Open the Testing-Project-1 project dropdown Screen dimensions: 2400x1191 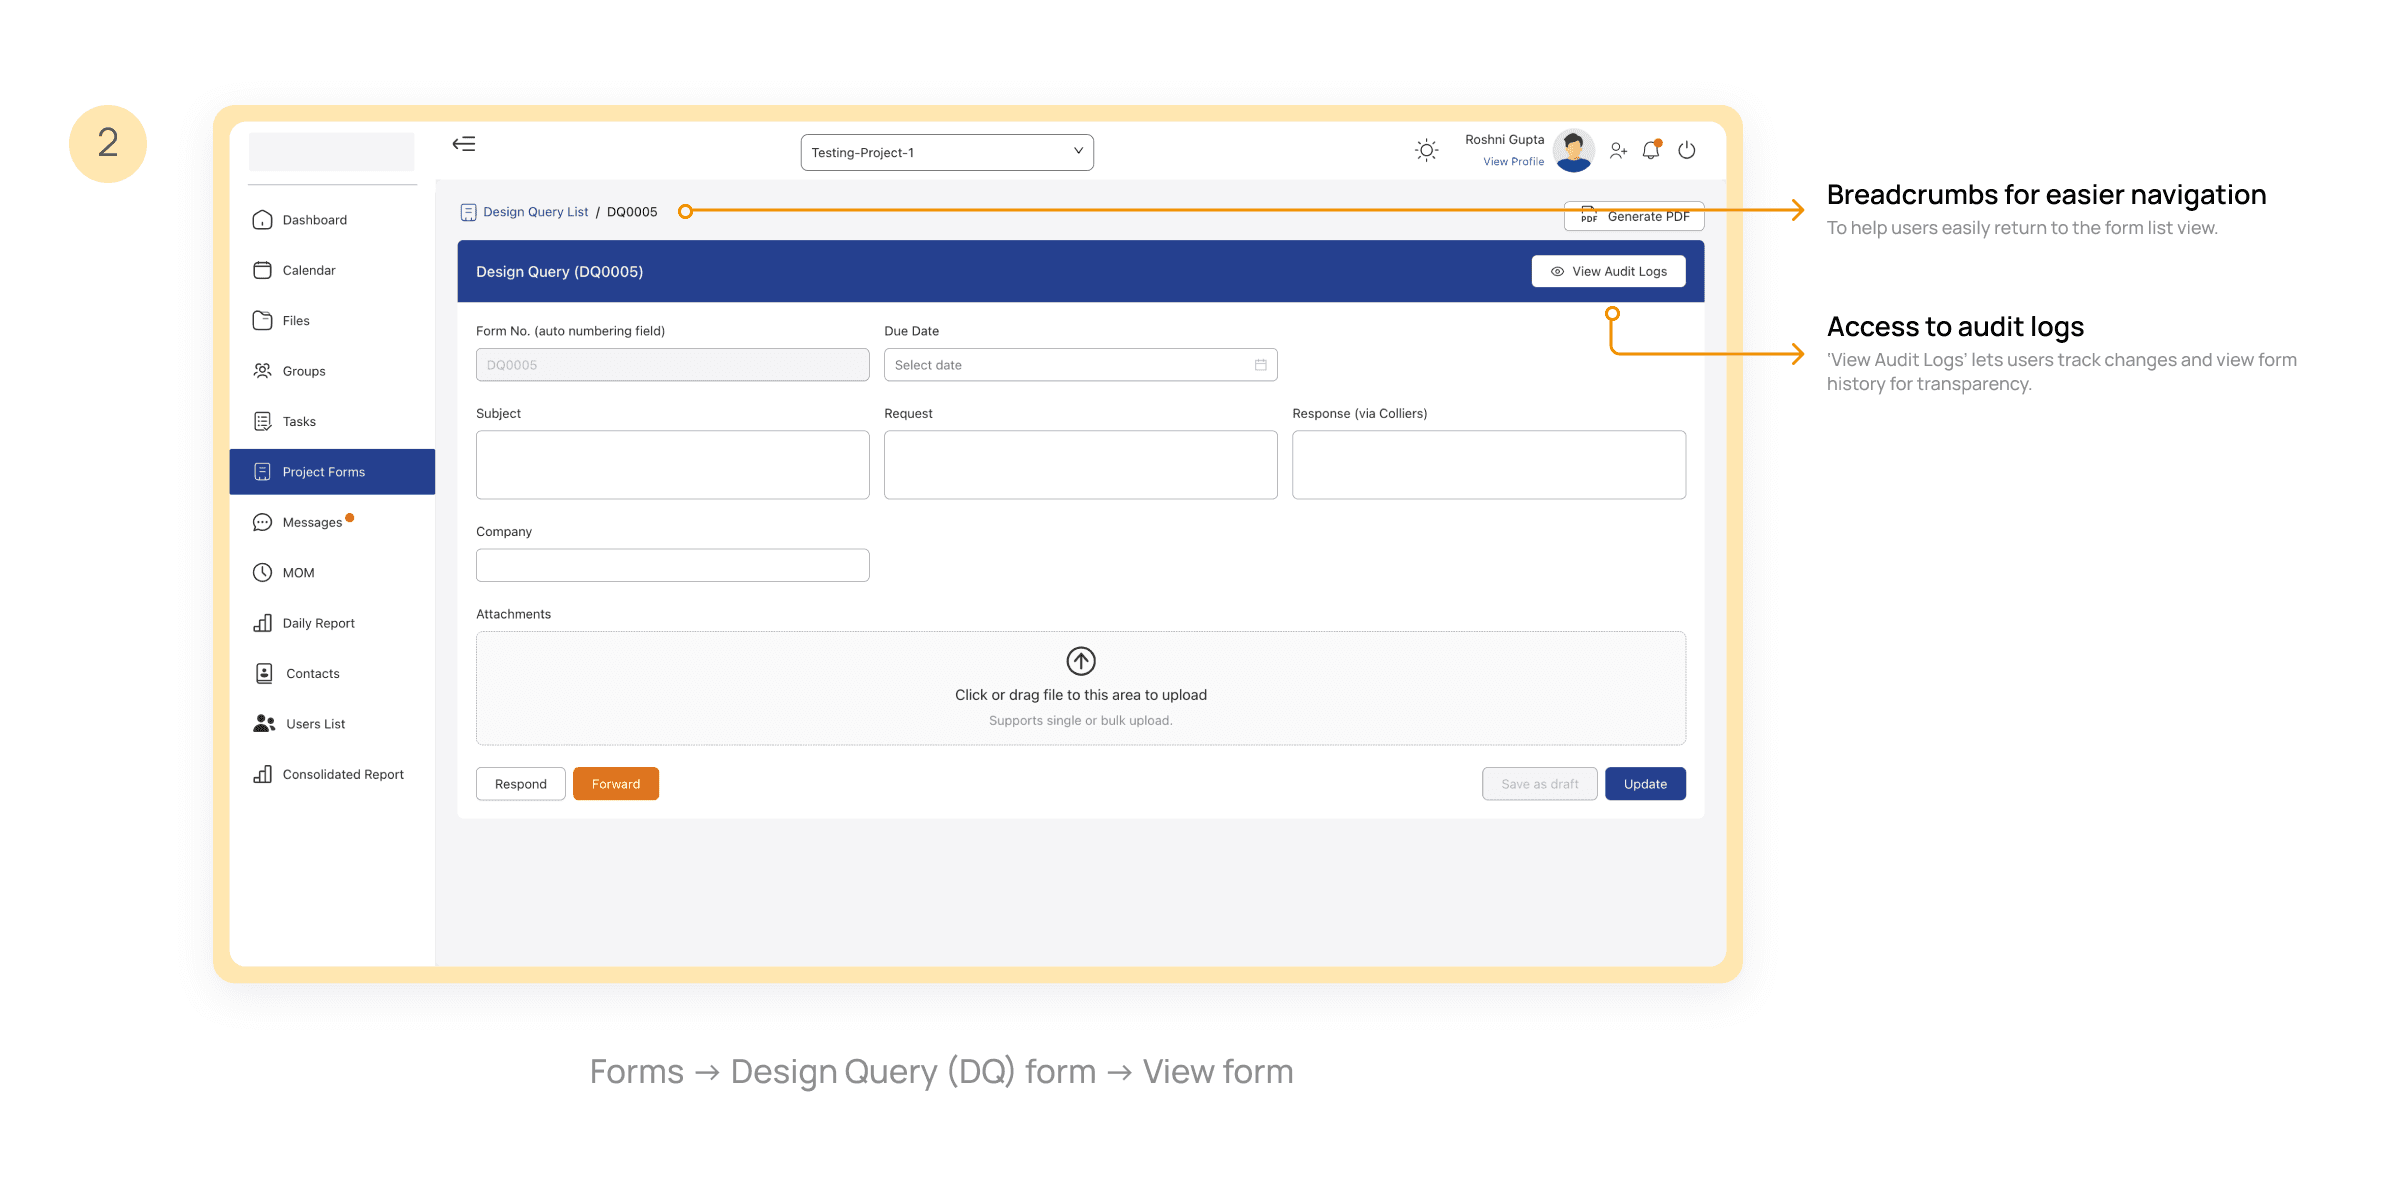[946, 152]
